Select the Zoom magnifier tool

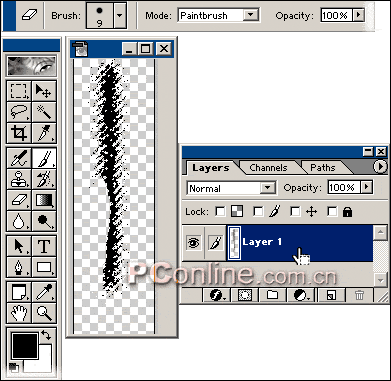click(44, 312)
